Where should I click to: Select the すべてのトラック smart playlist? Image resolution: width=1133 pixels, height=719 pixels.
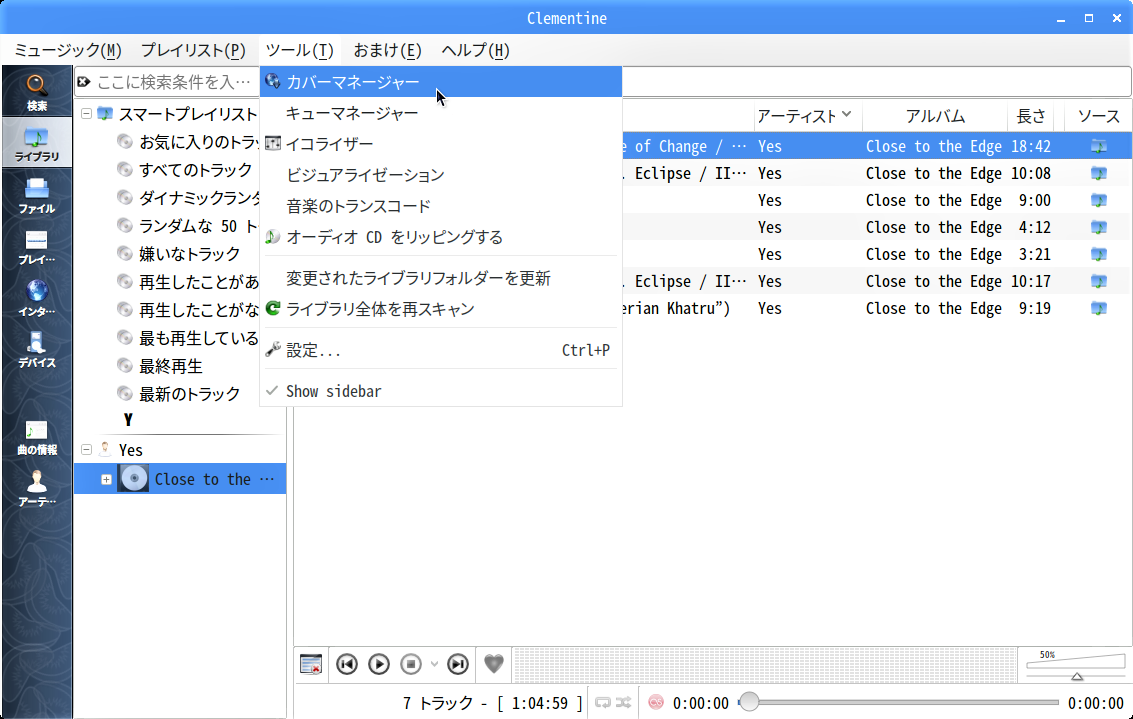tap(185, 170)
